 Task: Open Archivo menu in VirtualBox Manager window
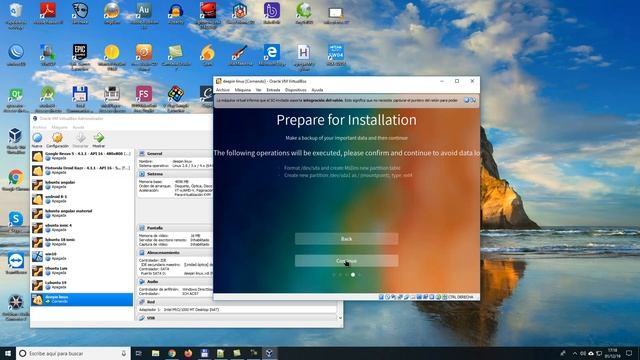pos(40,127)
